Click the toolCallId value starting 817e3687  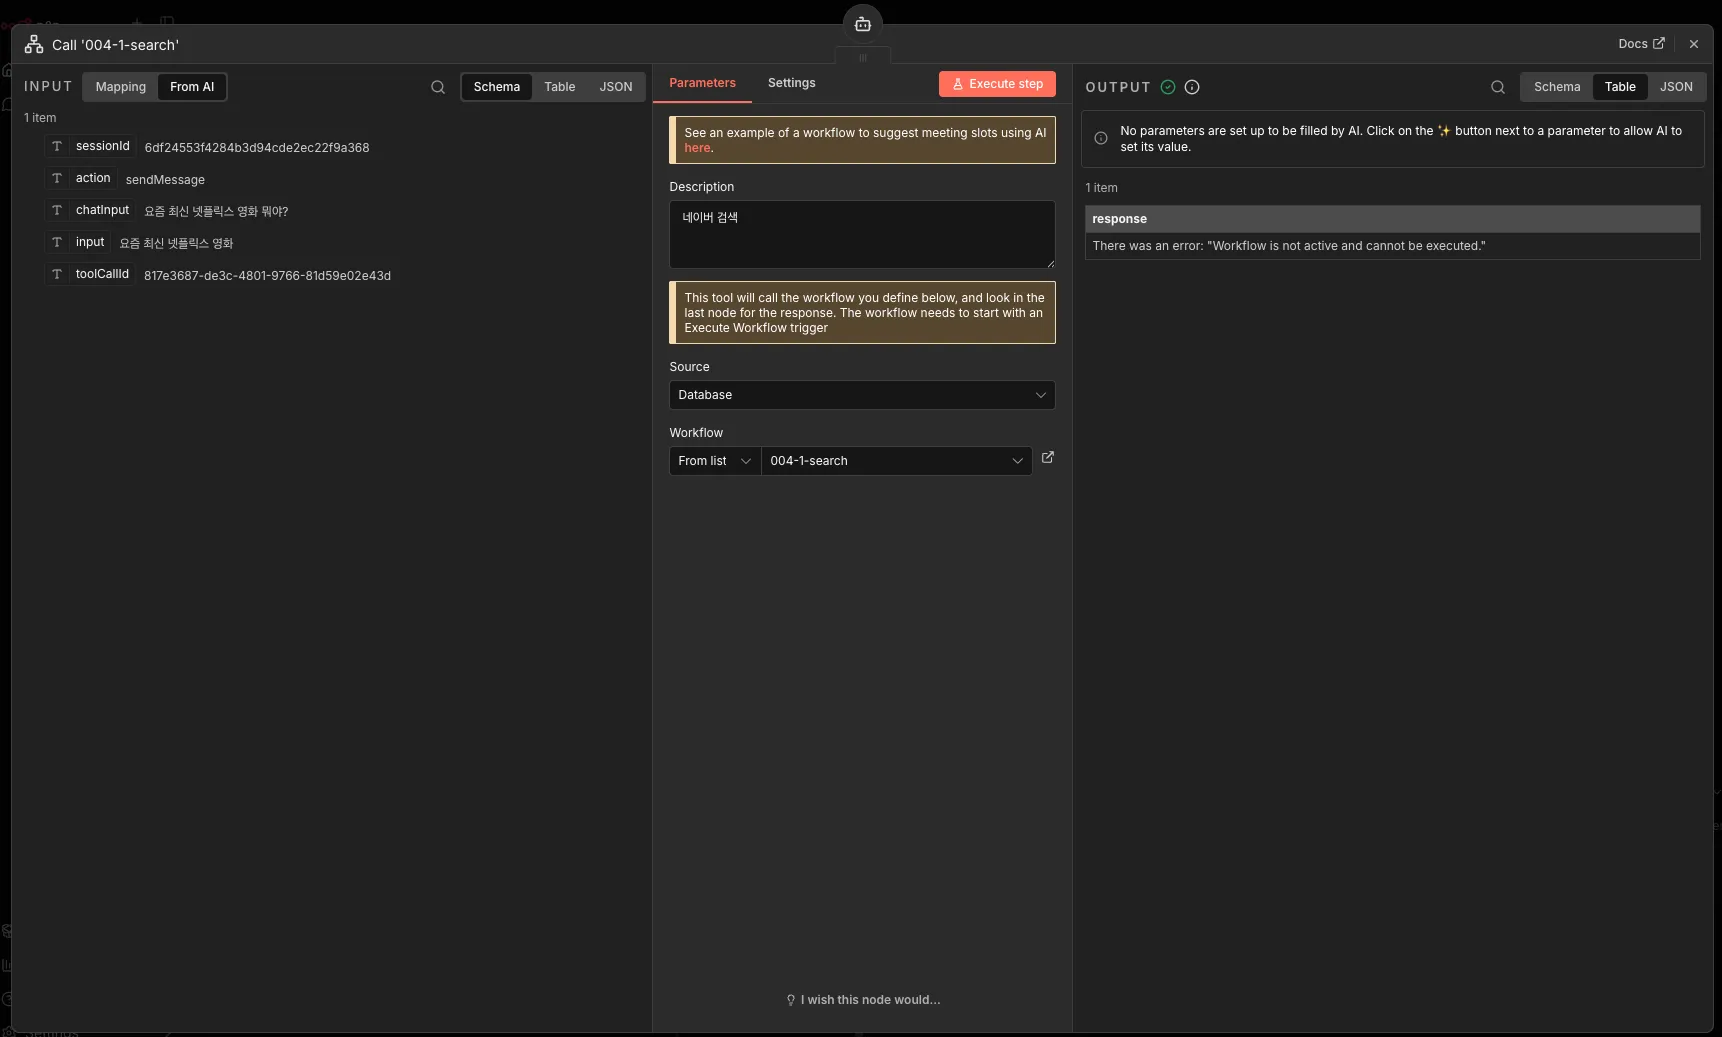(267, 276)
